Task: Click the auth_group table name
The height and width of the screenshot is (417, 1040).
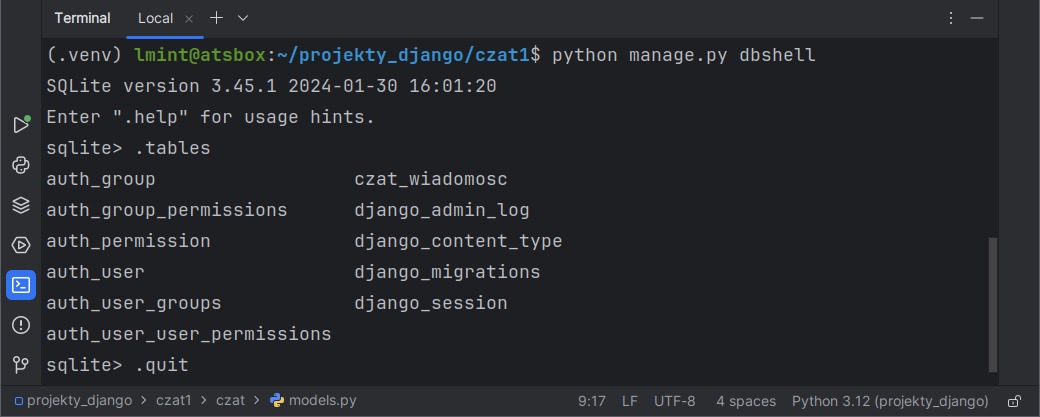Action: pyautogui.click(x=101, y=180)
